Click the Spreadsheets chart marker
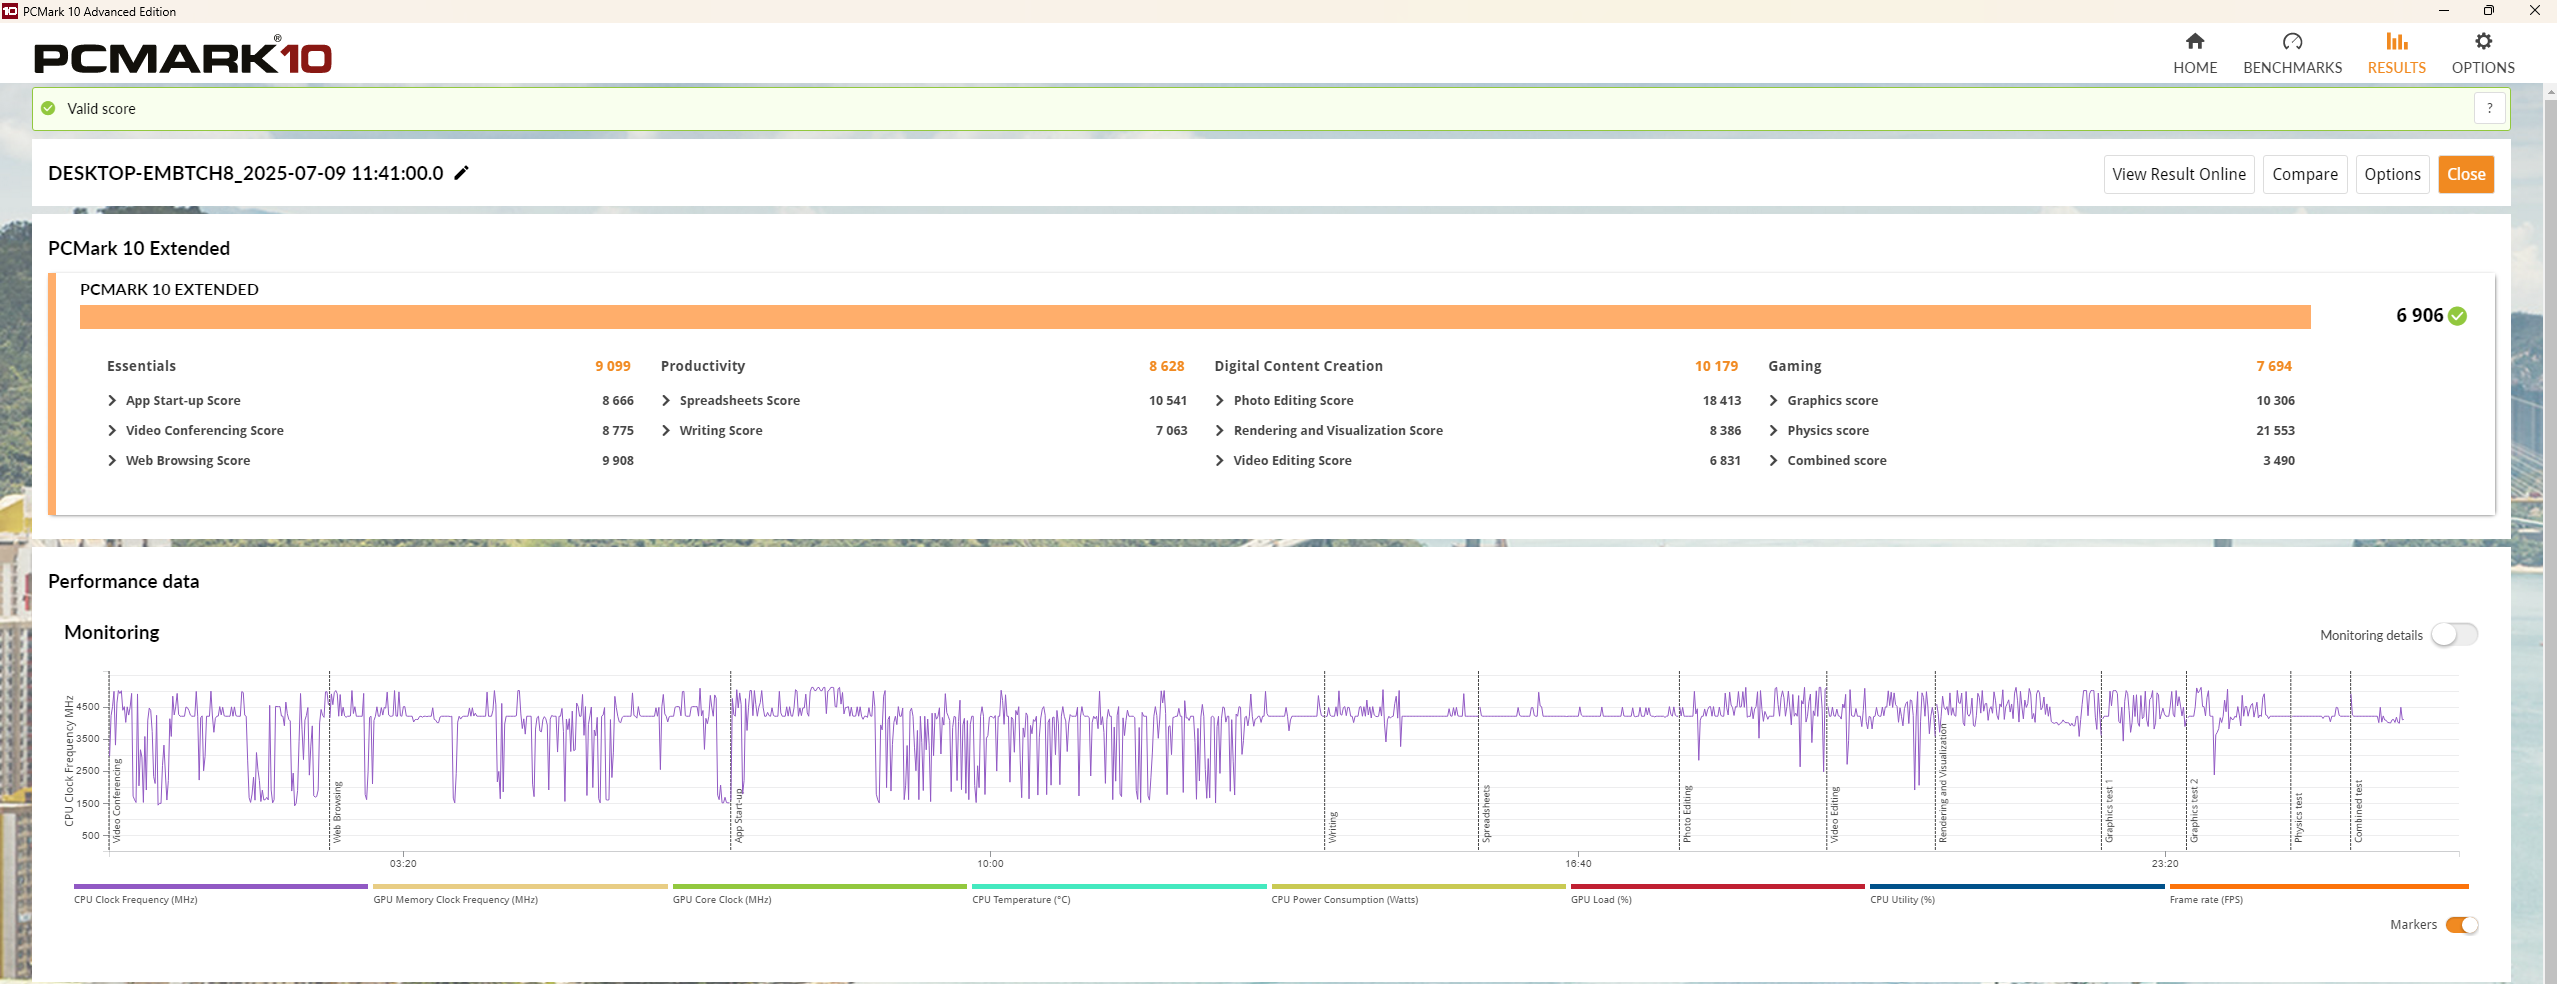 (1486, 814)
